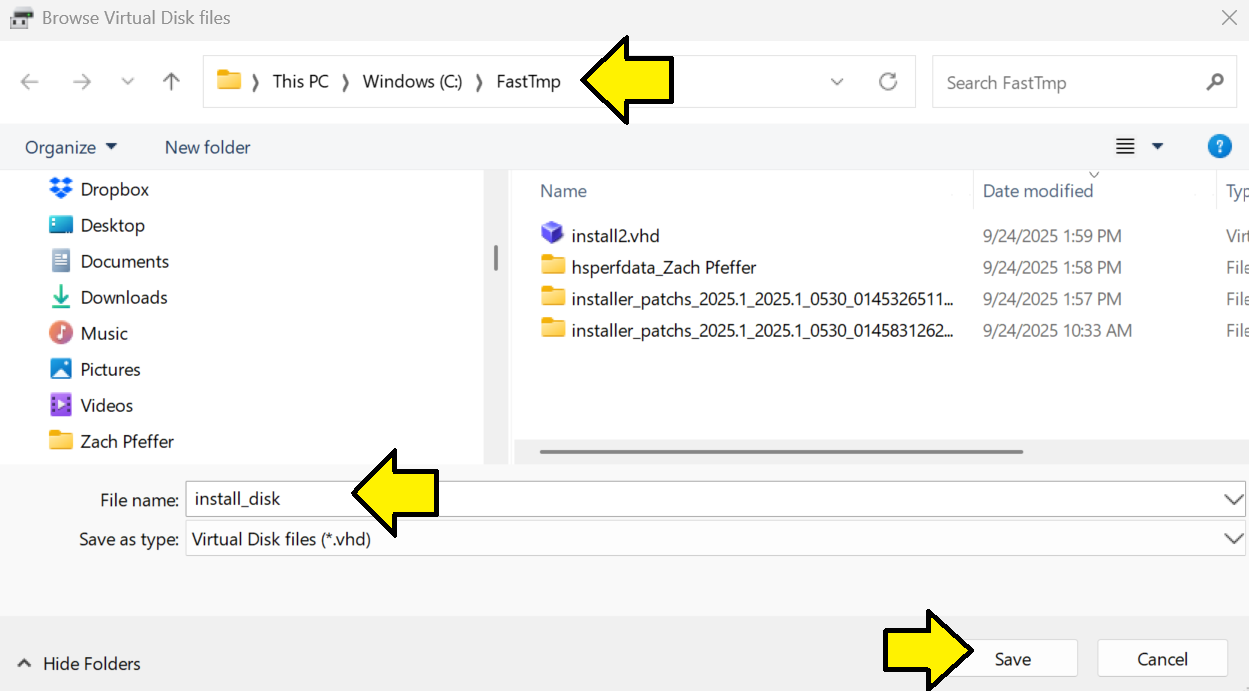The height and width of the screenshot is (691, 1249).
Task: Expand the Save as type dropdown
Action: 1233,538
